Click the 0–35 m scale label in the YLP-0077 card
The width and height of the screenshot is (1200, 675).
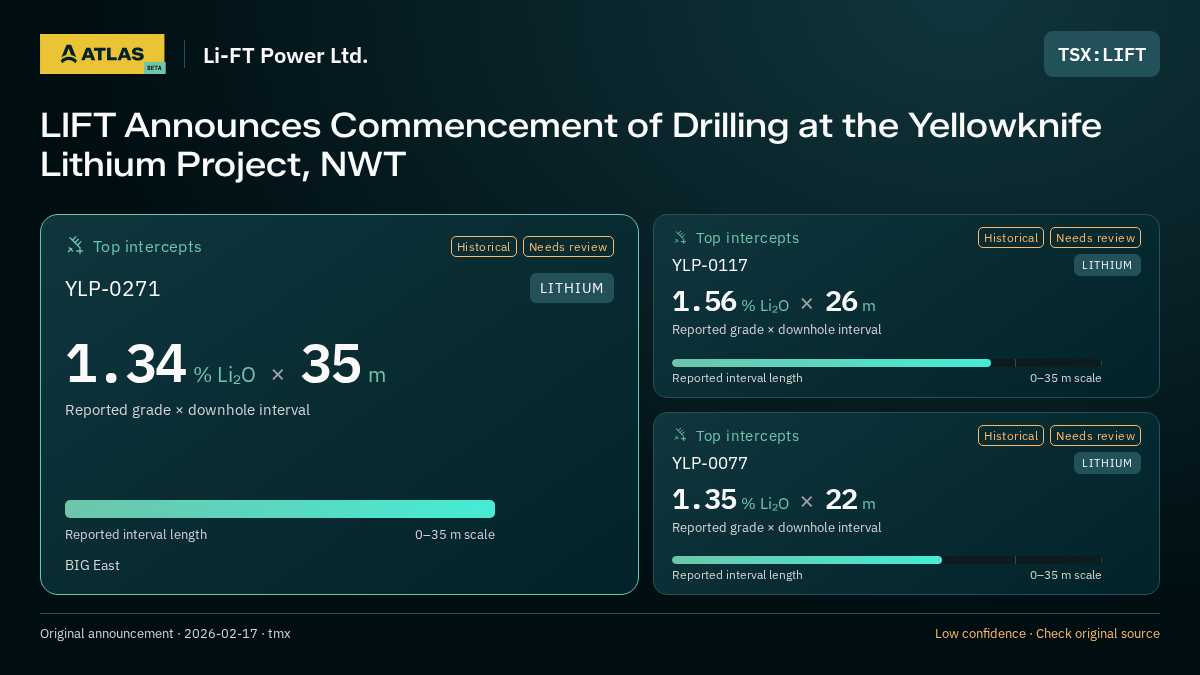tap(1066, 575)
